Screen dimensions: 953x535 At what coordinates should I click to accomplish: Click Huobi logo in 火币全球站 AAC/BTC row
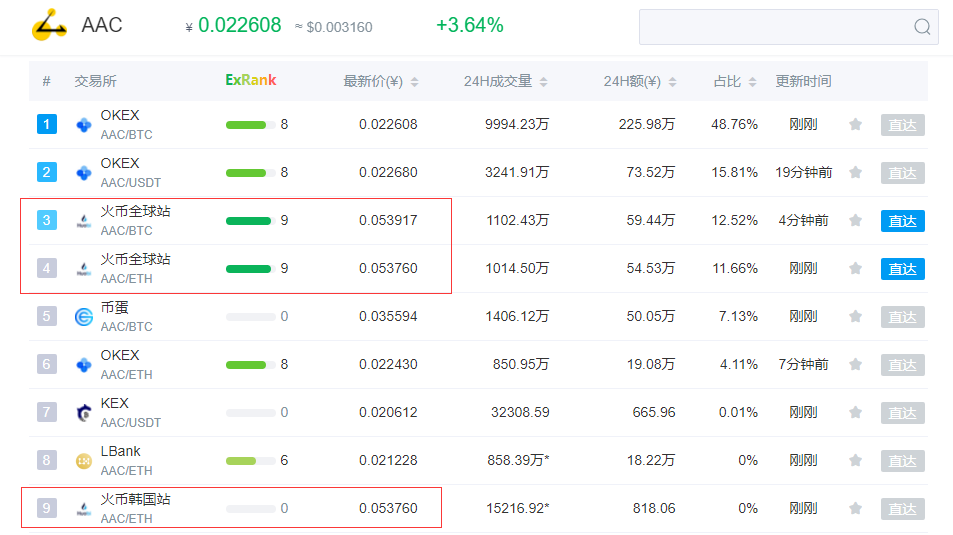coord(84,221)
